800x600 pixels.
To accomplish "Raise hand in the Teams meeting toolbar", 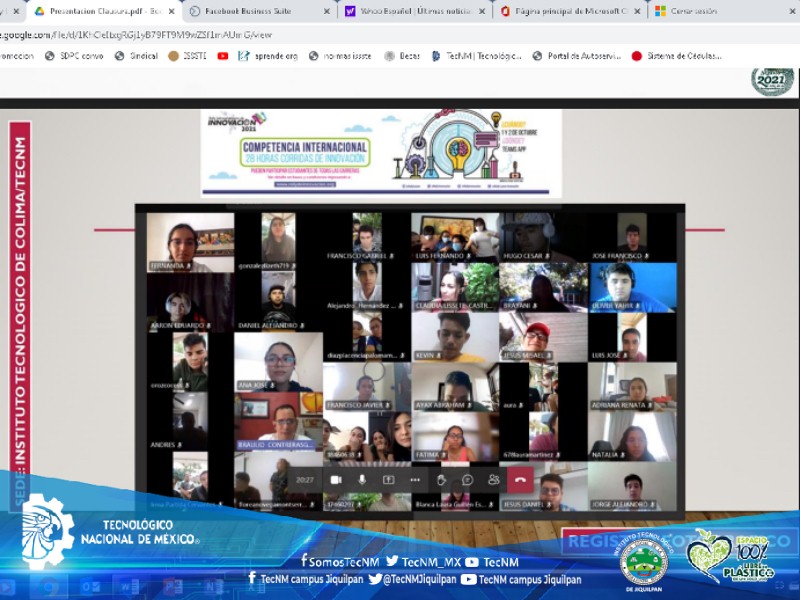I will pyautogui.click(x=441, y=480).
